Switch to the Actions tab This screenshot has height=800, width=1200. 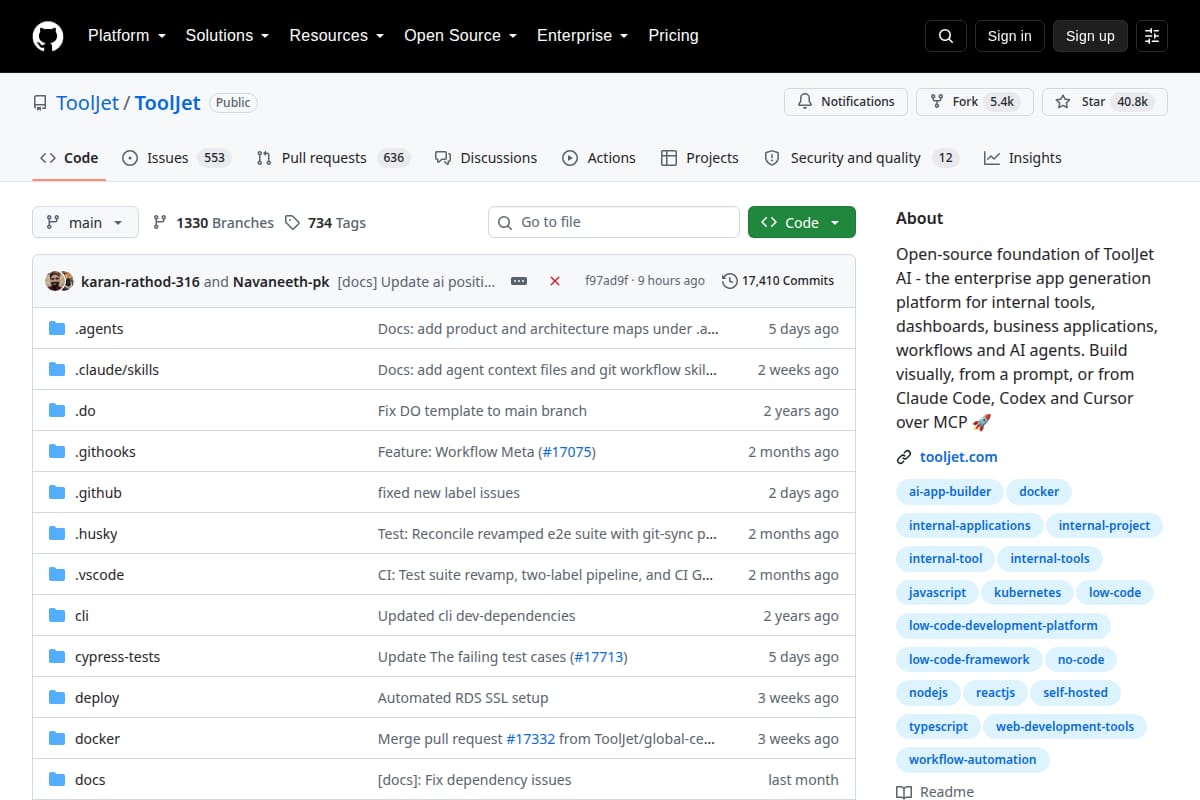click(x=599, y=158)
